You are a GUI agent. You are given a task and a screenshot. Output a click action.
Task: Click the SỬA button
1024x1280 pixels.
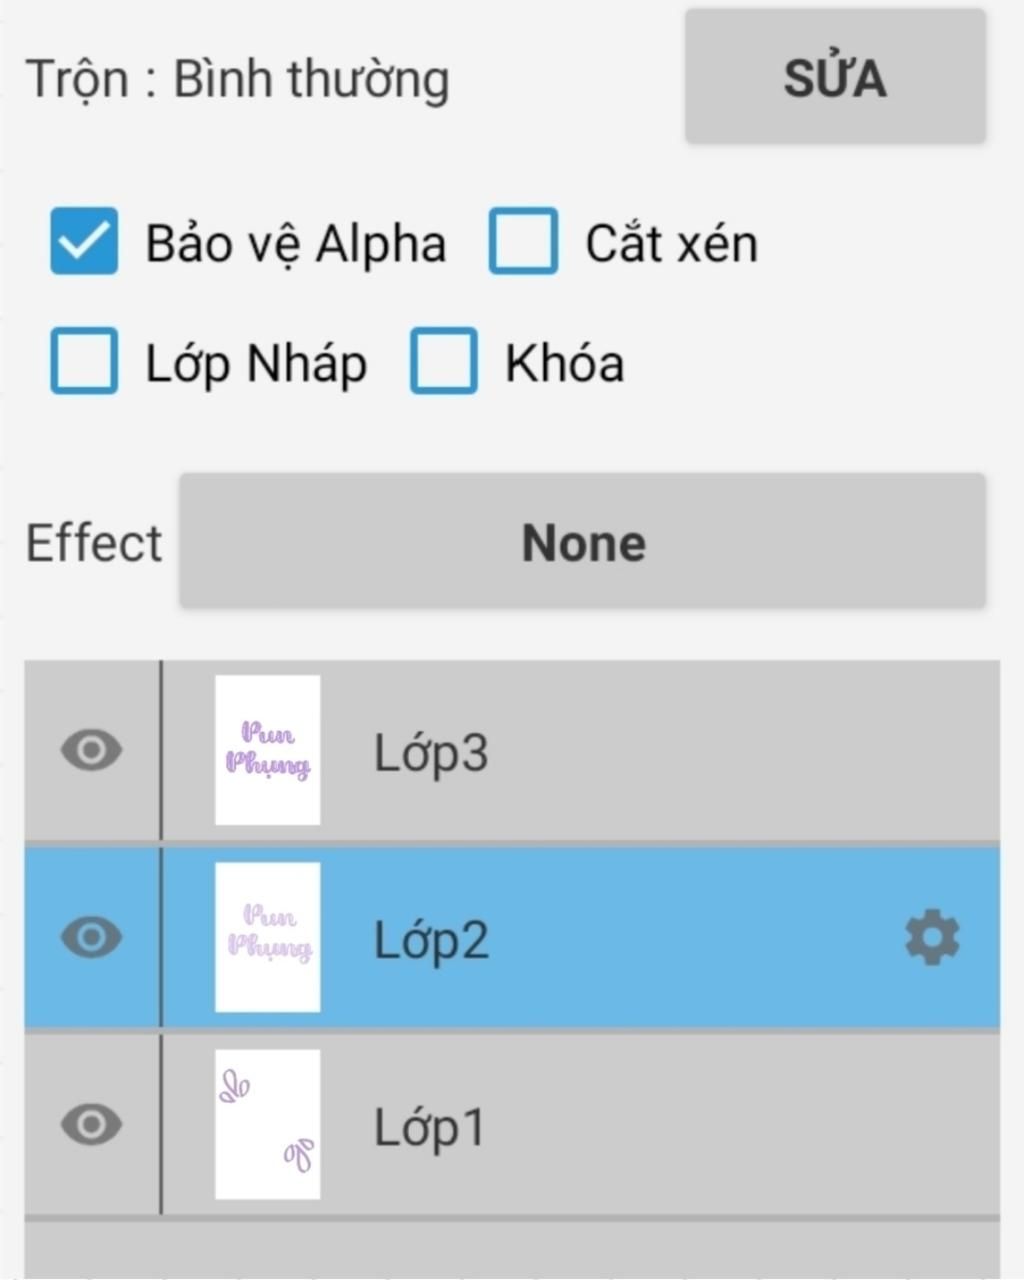coord(835,77)
